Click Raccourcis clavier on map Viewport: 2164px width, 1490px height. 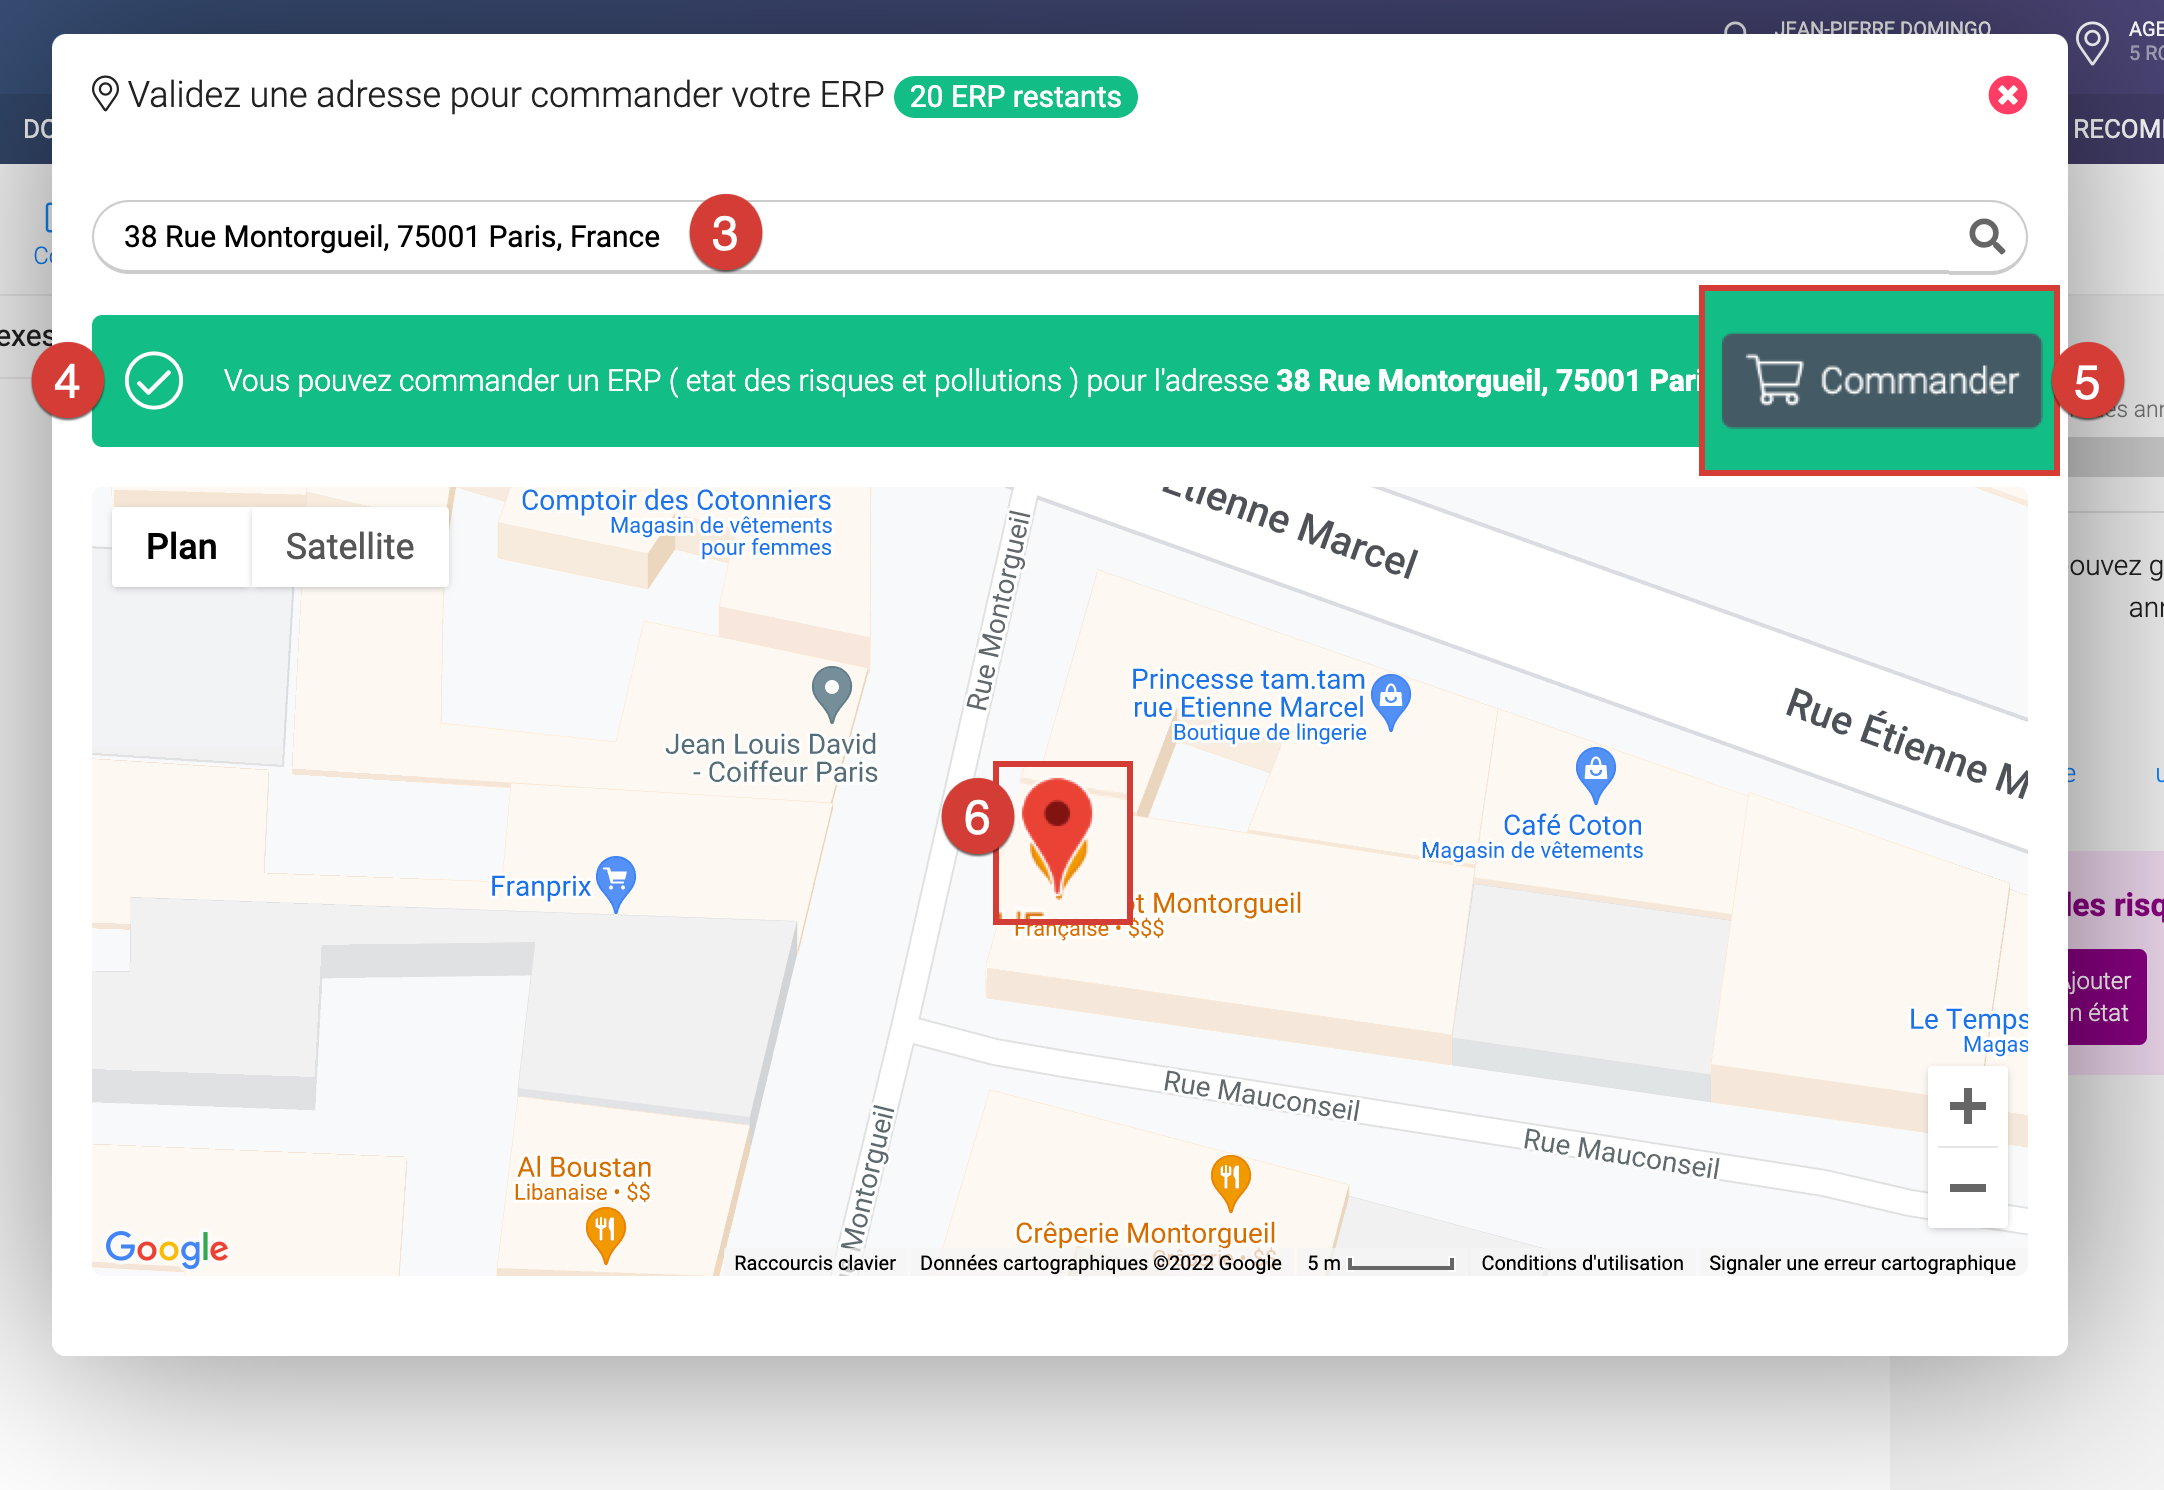[814, 1263]
